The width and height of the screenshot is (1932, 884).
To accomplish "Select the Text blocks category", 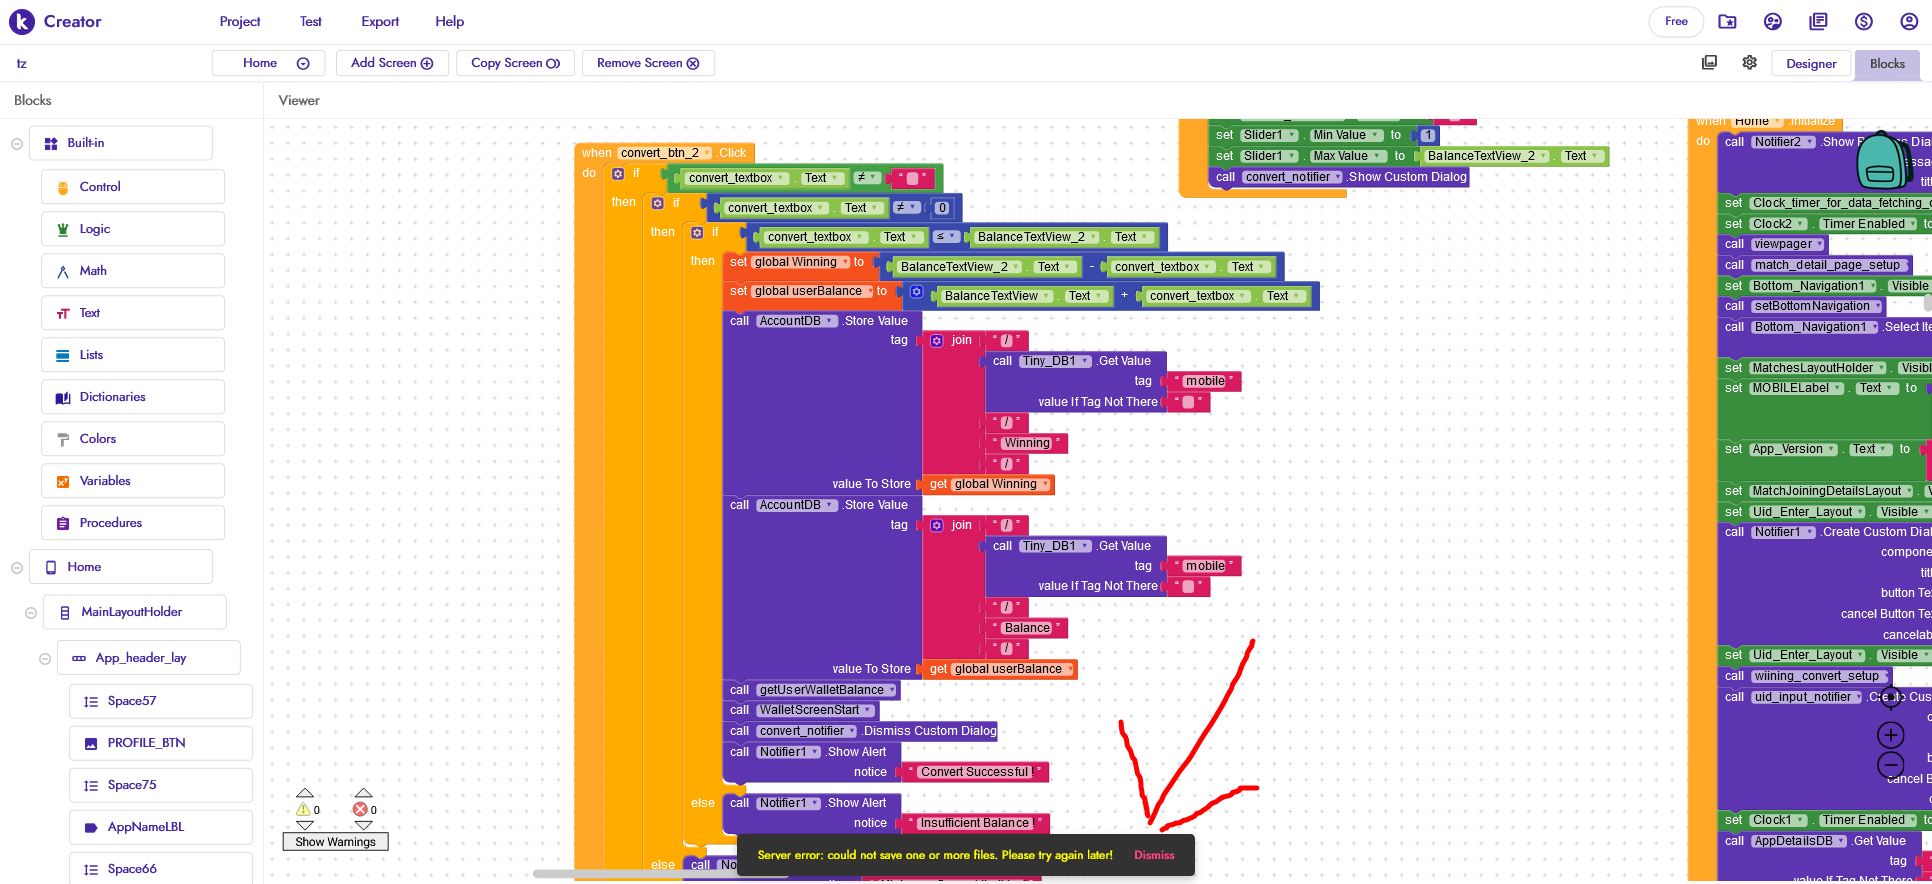I will point(133,313).
